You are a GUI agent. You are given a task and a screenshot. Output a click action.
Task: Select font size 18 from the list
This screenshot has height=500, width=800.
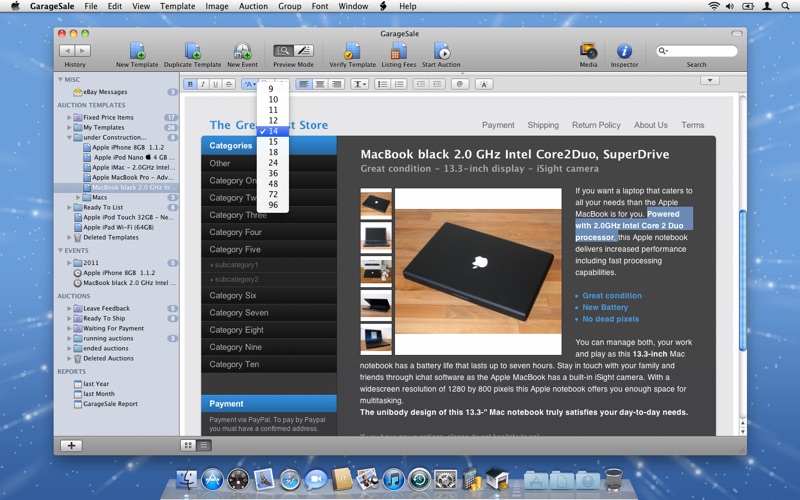[273, 152]
